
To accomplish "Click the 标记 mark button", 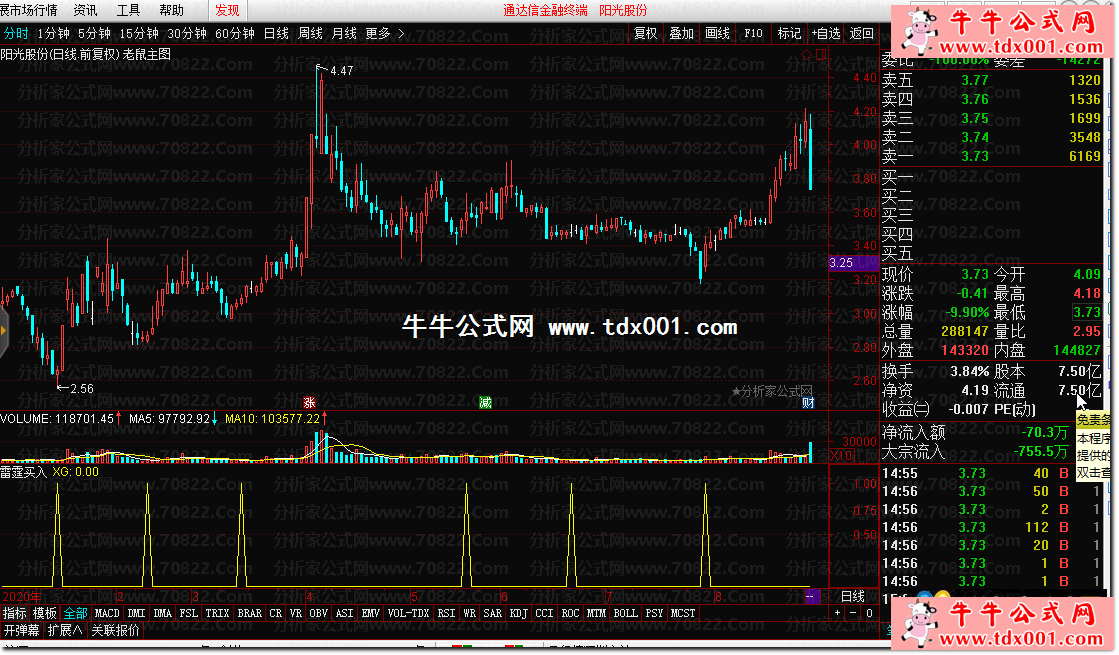I will coord(789,34).
